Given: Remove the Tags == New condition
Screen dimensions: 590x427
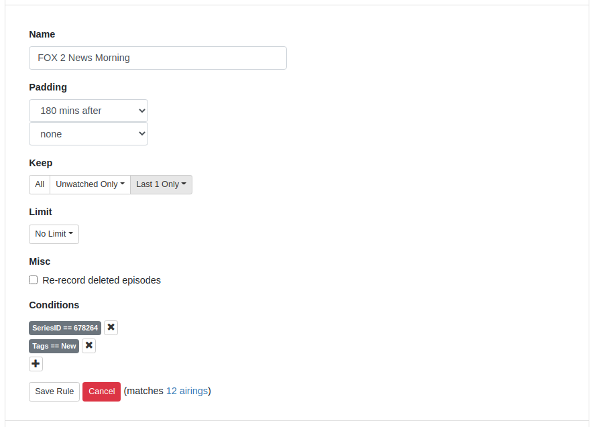Looking at the screenshot, I should click(x=89, y=345).
